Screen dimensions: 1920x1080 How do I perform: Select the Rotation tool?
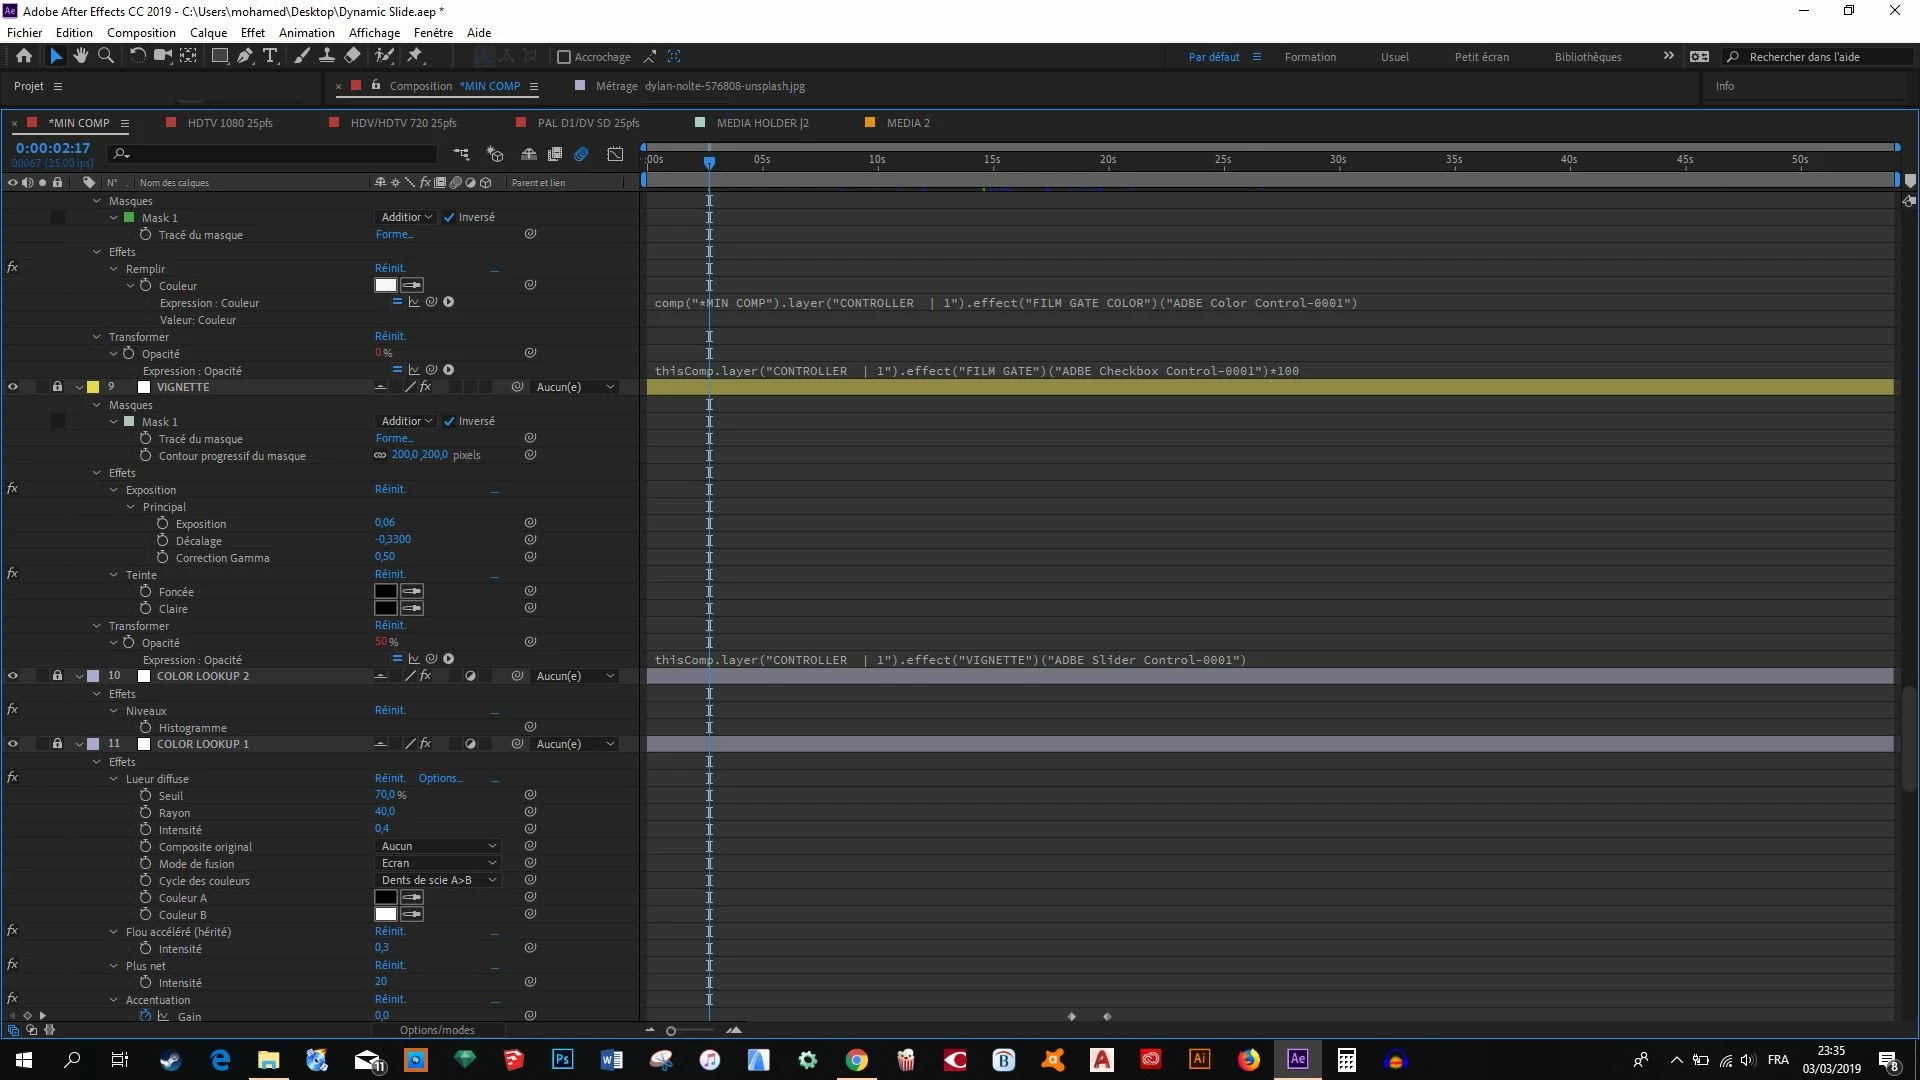137,56
